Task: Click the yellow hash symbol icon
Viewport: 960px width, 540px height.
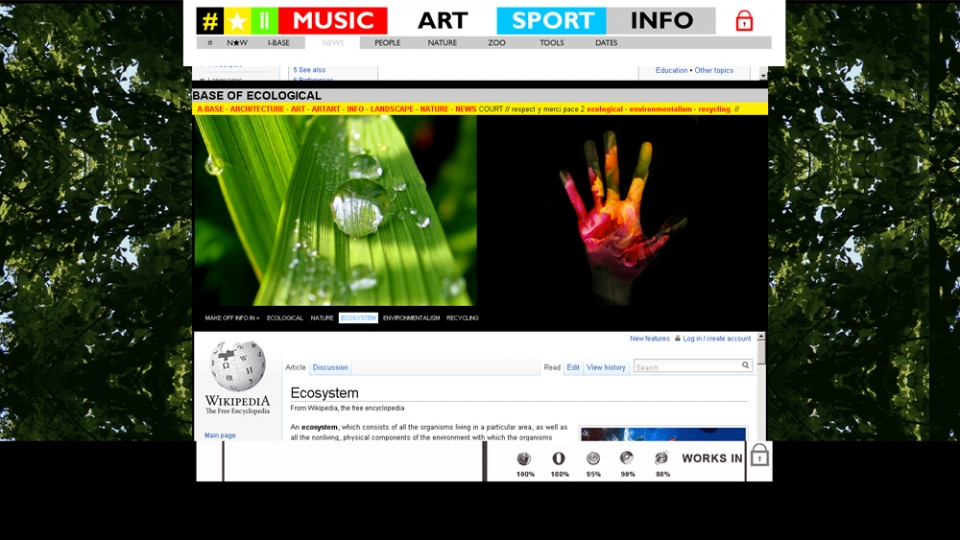Action: point(210,21)
